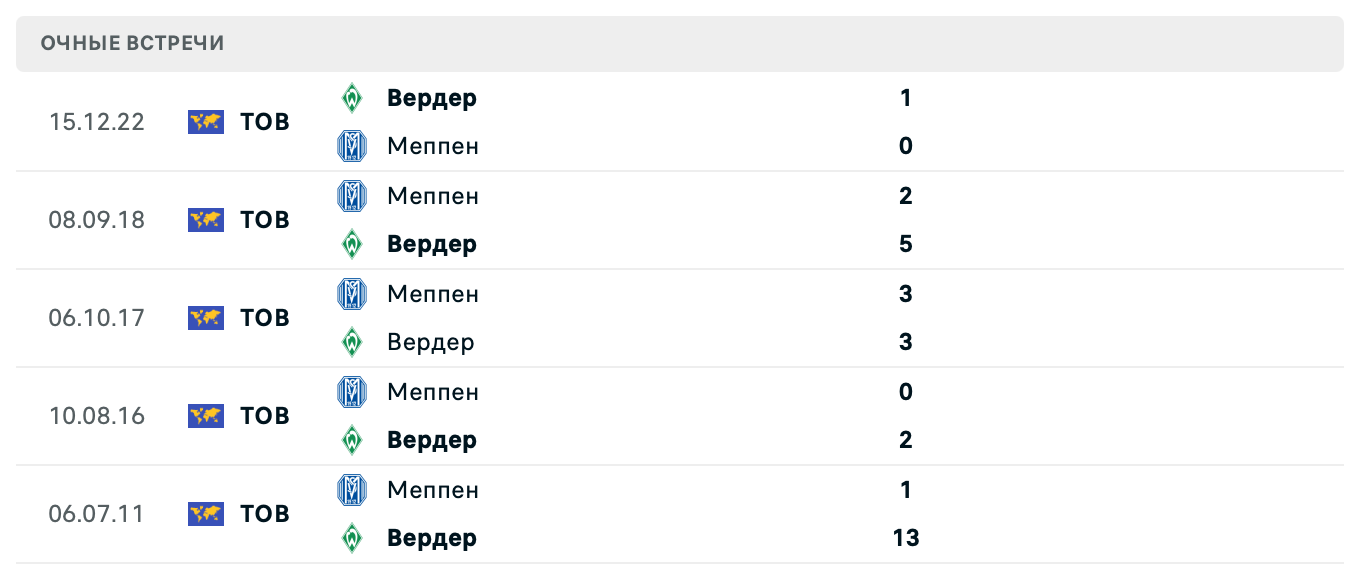Click score 5 in 08.09.18 match

pos(905,244)
